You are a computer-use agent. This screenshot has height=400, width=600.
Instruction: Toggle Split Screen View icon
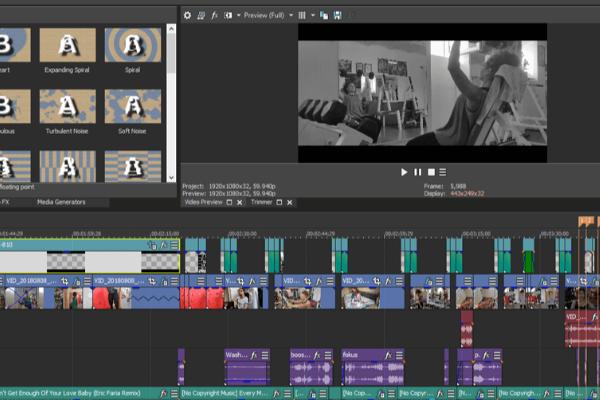tap(228, 15)
